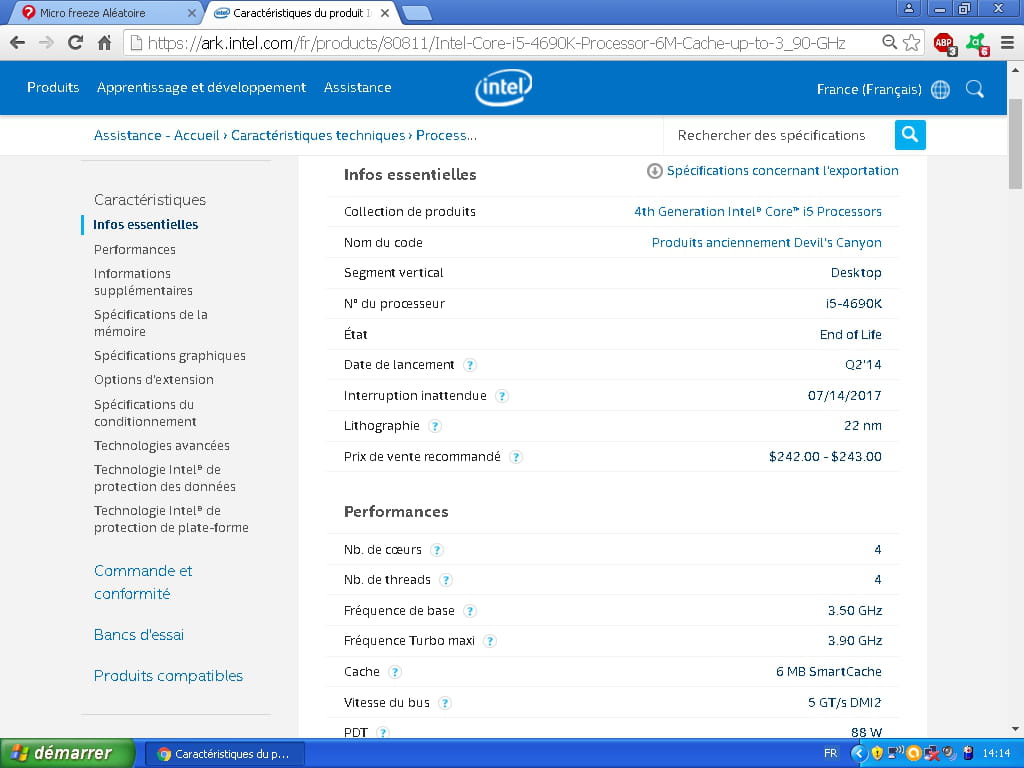Show help for Fréquence de base
Viewport: 1024px width, 768px height.
tap(470, 611)
